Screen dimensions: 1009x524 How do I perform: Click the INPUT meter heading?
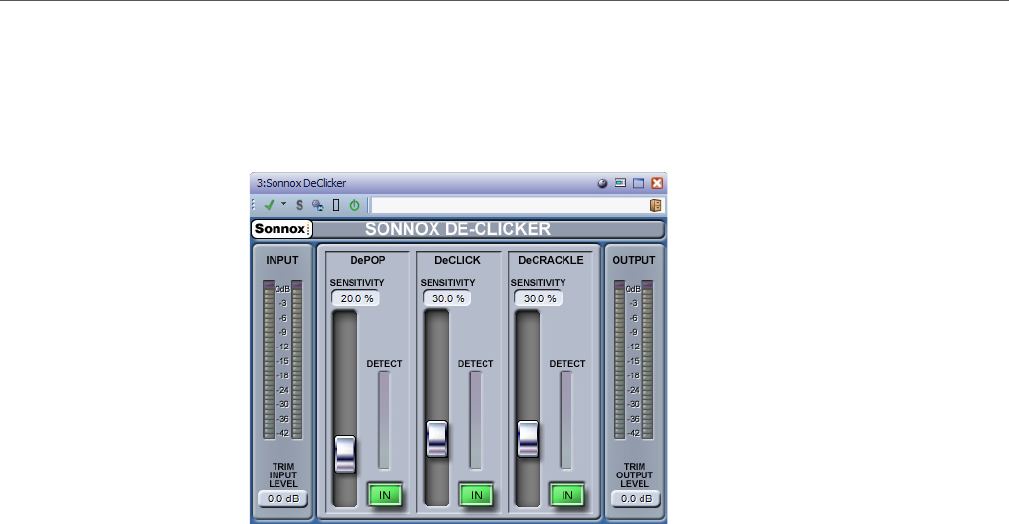click(x=282, y=260)
